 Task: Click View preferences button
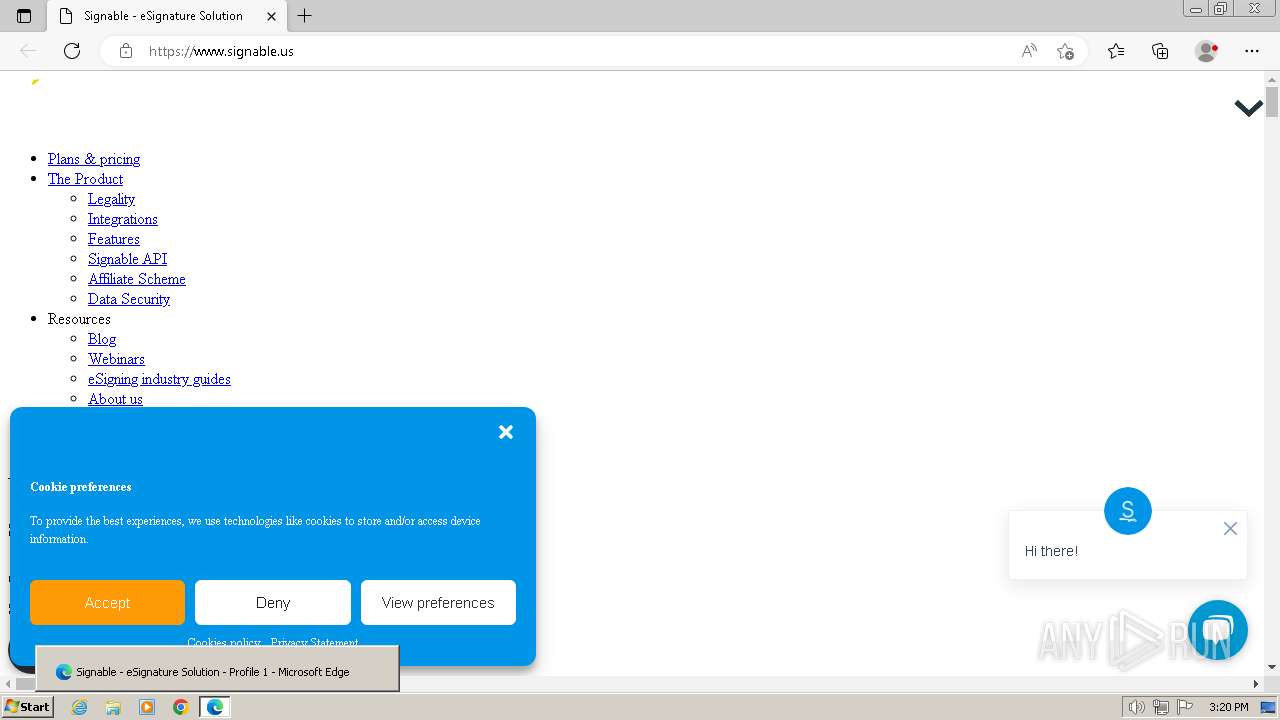pos(438,603)
